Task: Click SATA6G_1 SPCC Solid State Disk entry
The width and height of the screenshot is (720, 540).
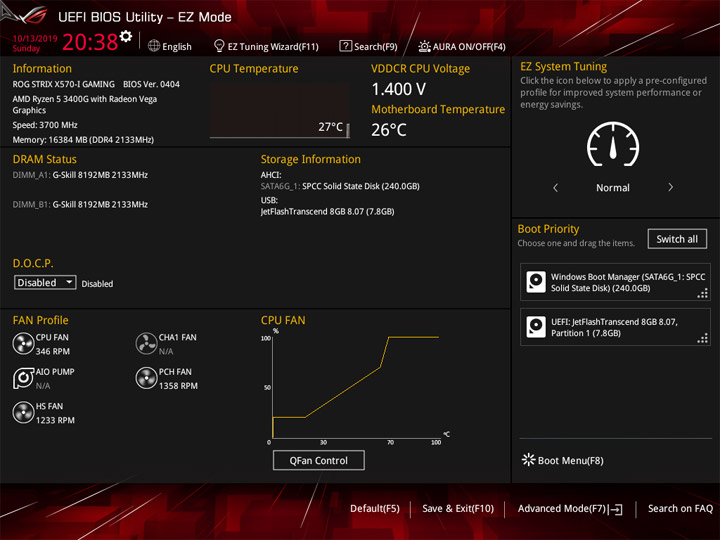Action: click(340, 186)
